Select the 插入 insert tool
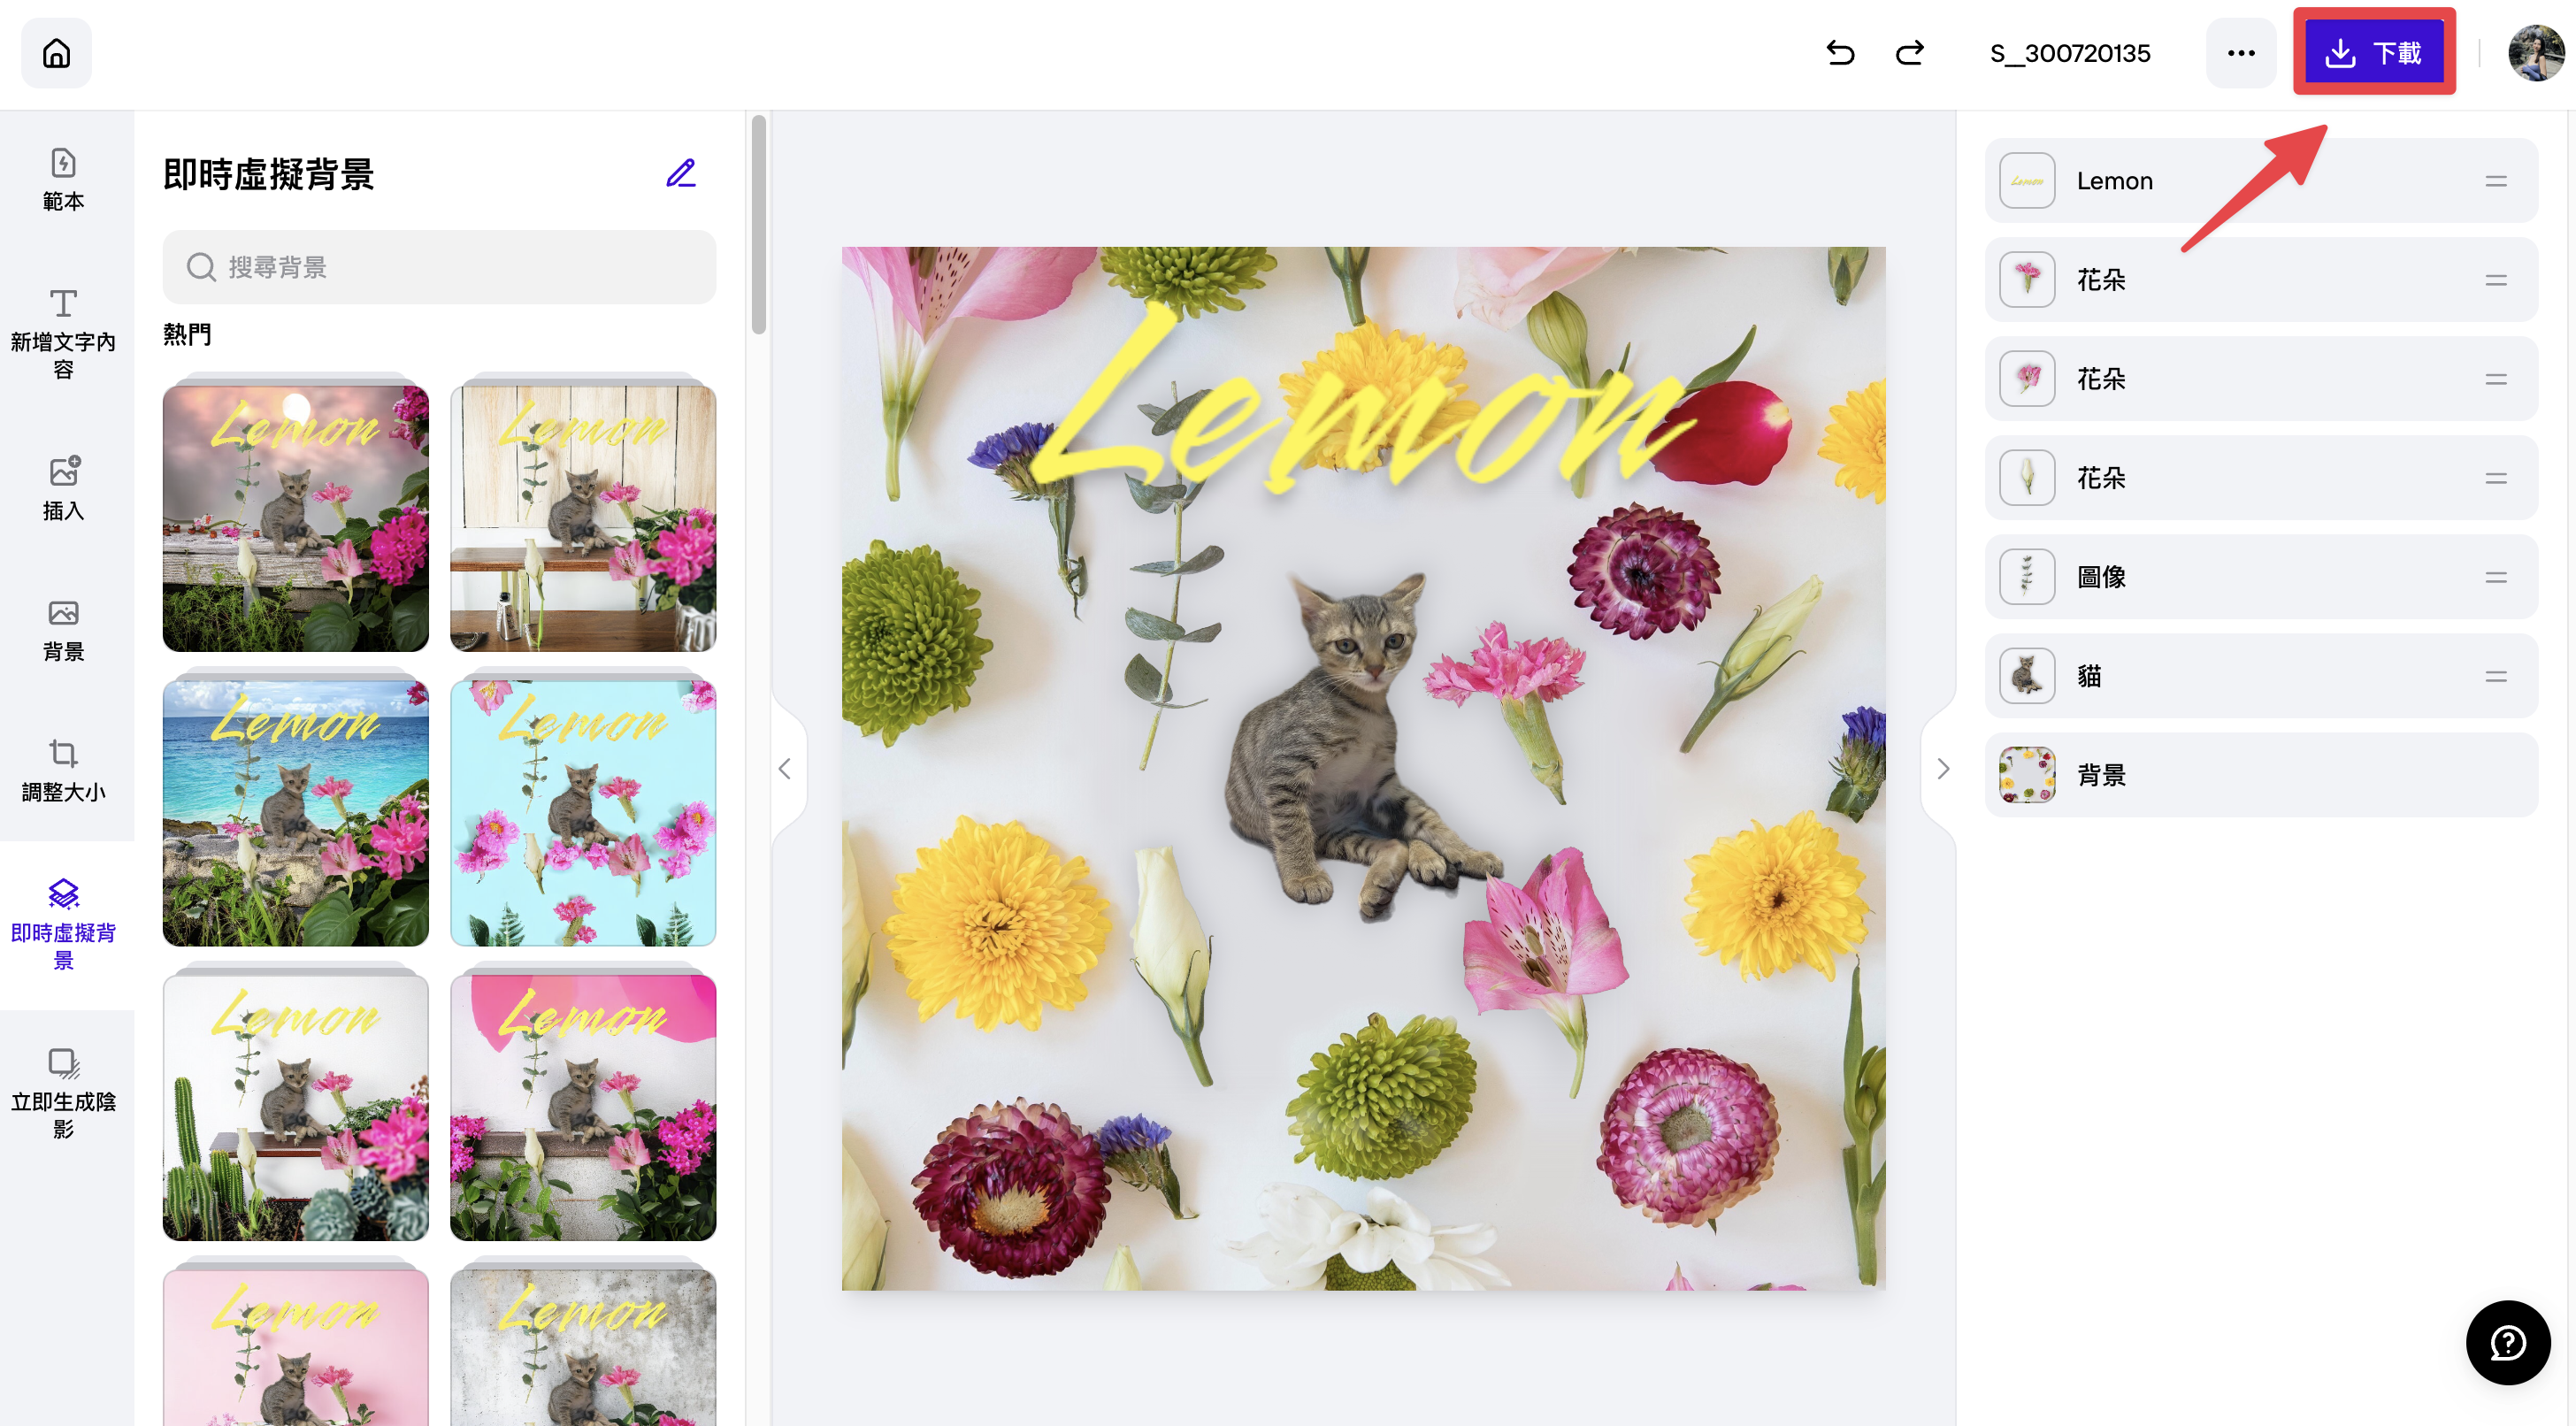2576x1426 pixels. click(x=63, y=490)
